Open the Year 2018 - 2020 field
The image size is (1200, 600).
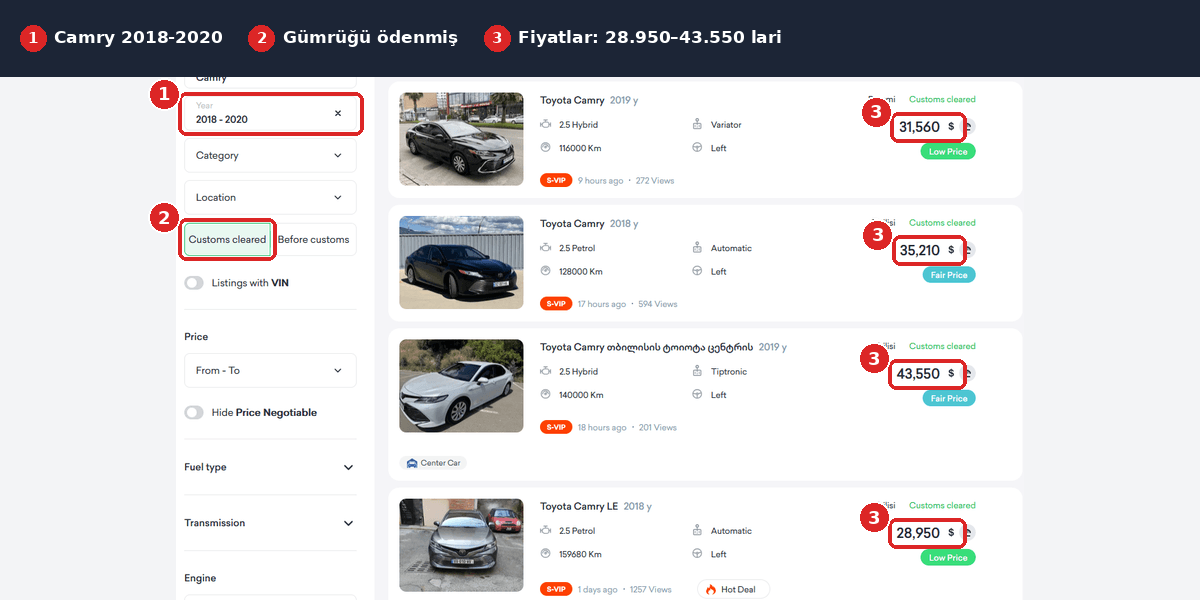tap(270, 113)
